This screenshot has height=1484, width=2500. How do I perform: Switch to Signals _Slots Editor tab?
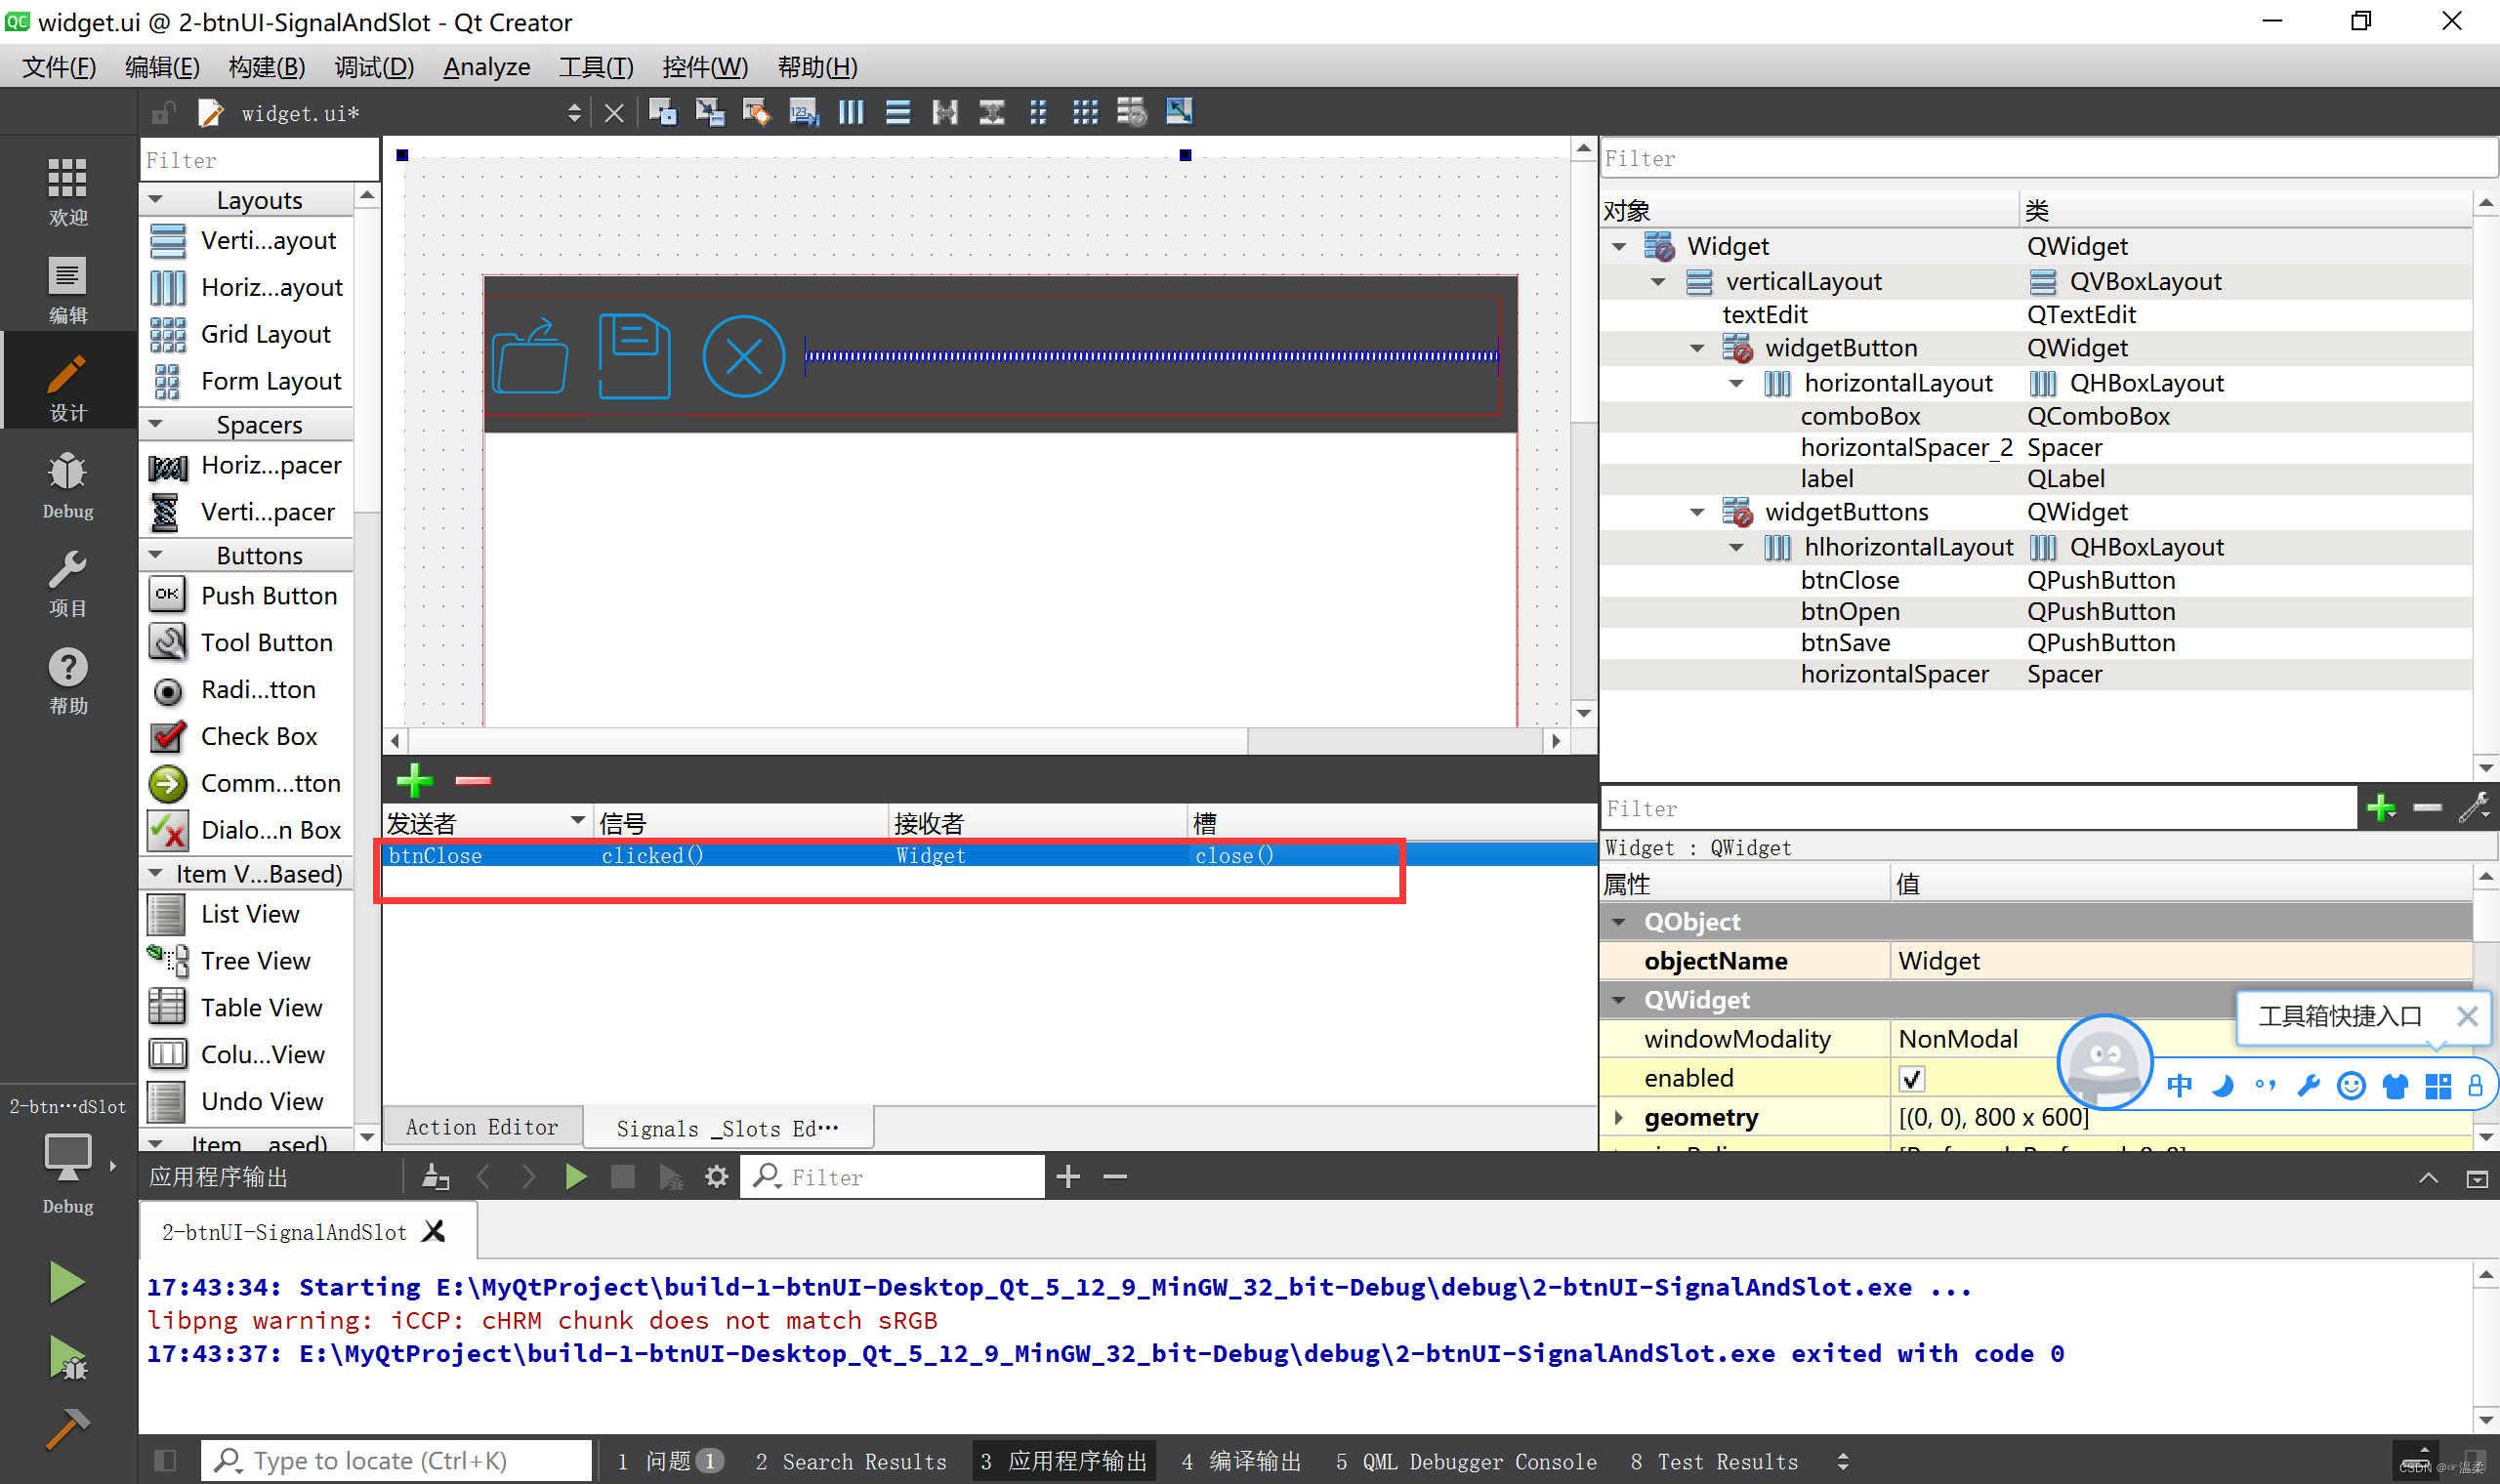pyautogui.click(x=728, y=1128)
